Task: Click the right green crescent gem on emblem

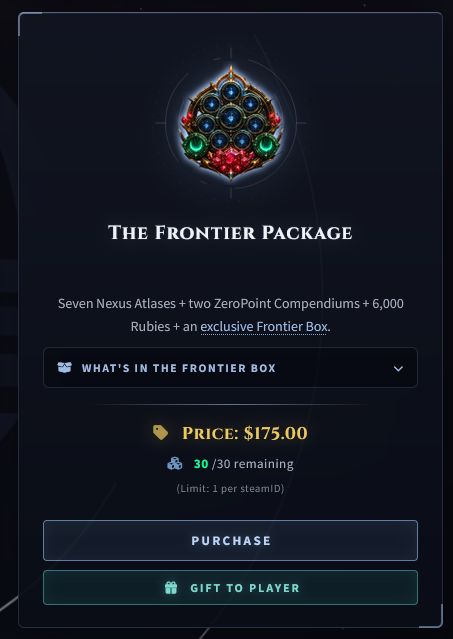Action: coord(266,146)
